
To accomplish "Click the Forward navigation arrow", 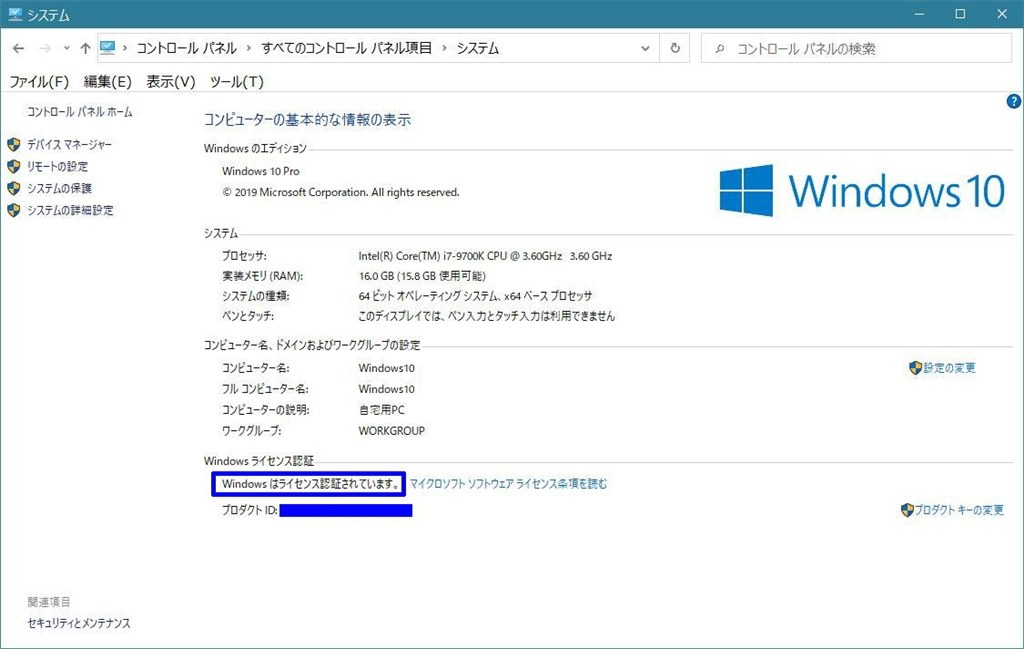I will (x=45, y=48).
